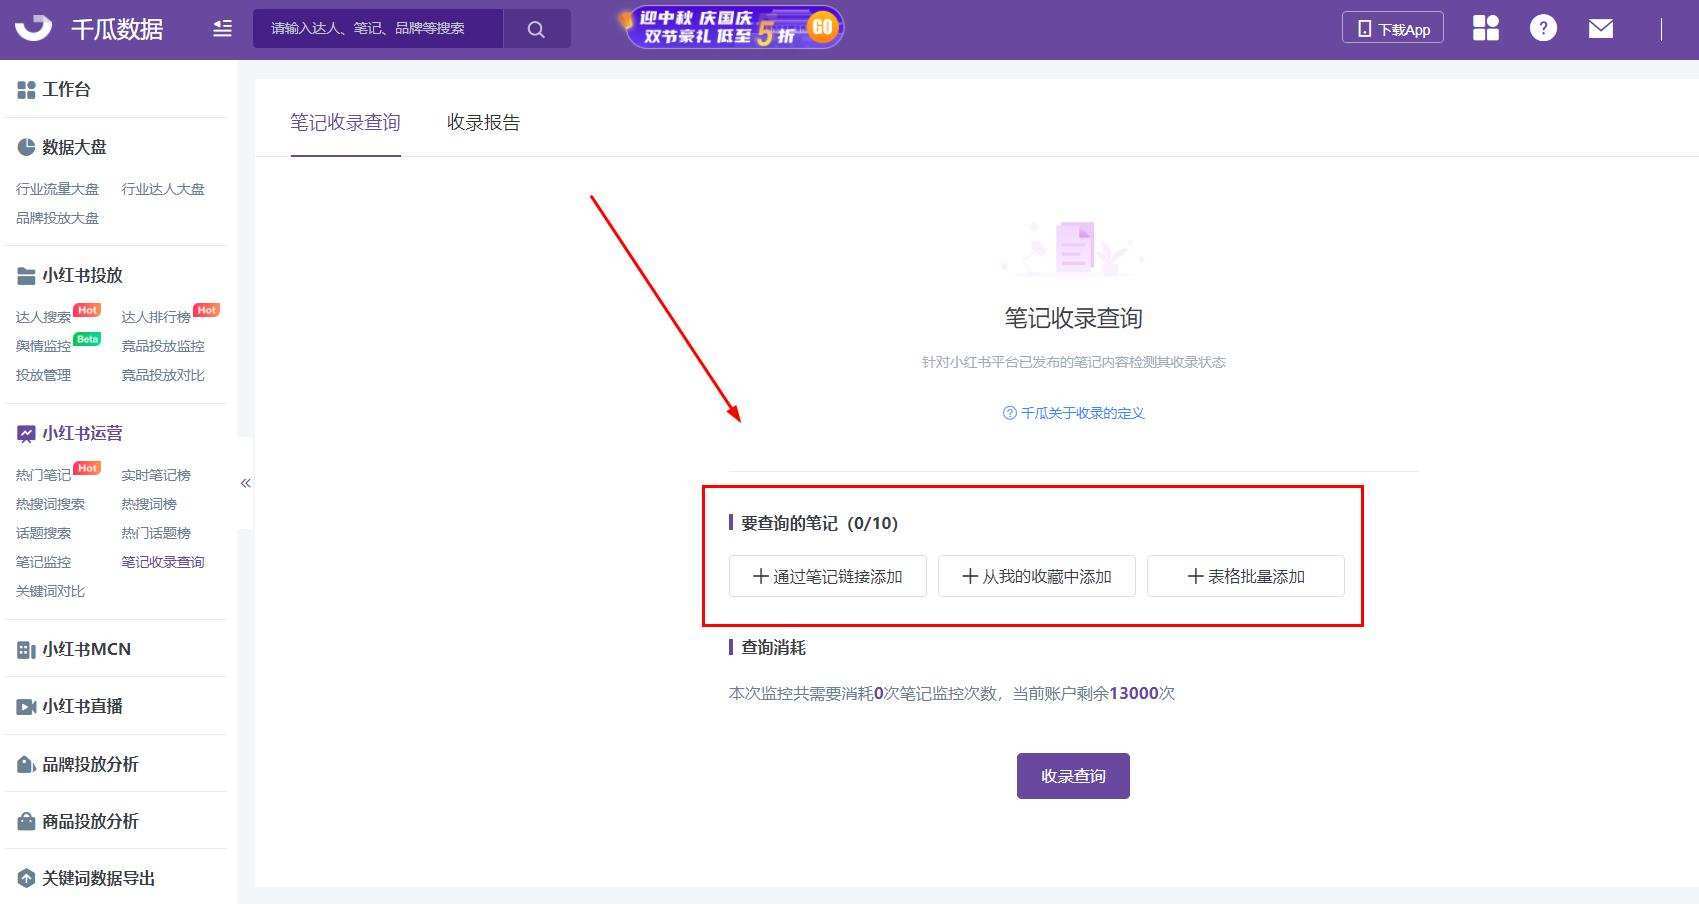Screen dimensions: 1699x904
Task: Click the apps grid icon in header
Action: click(x=1485, y=28)
